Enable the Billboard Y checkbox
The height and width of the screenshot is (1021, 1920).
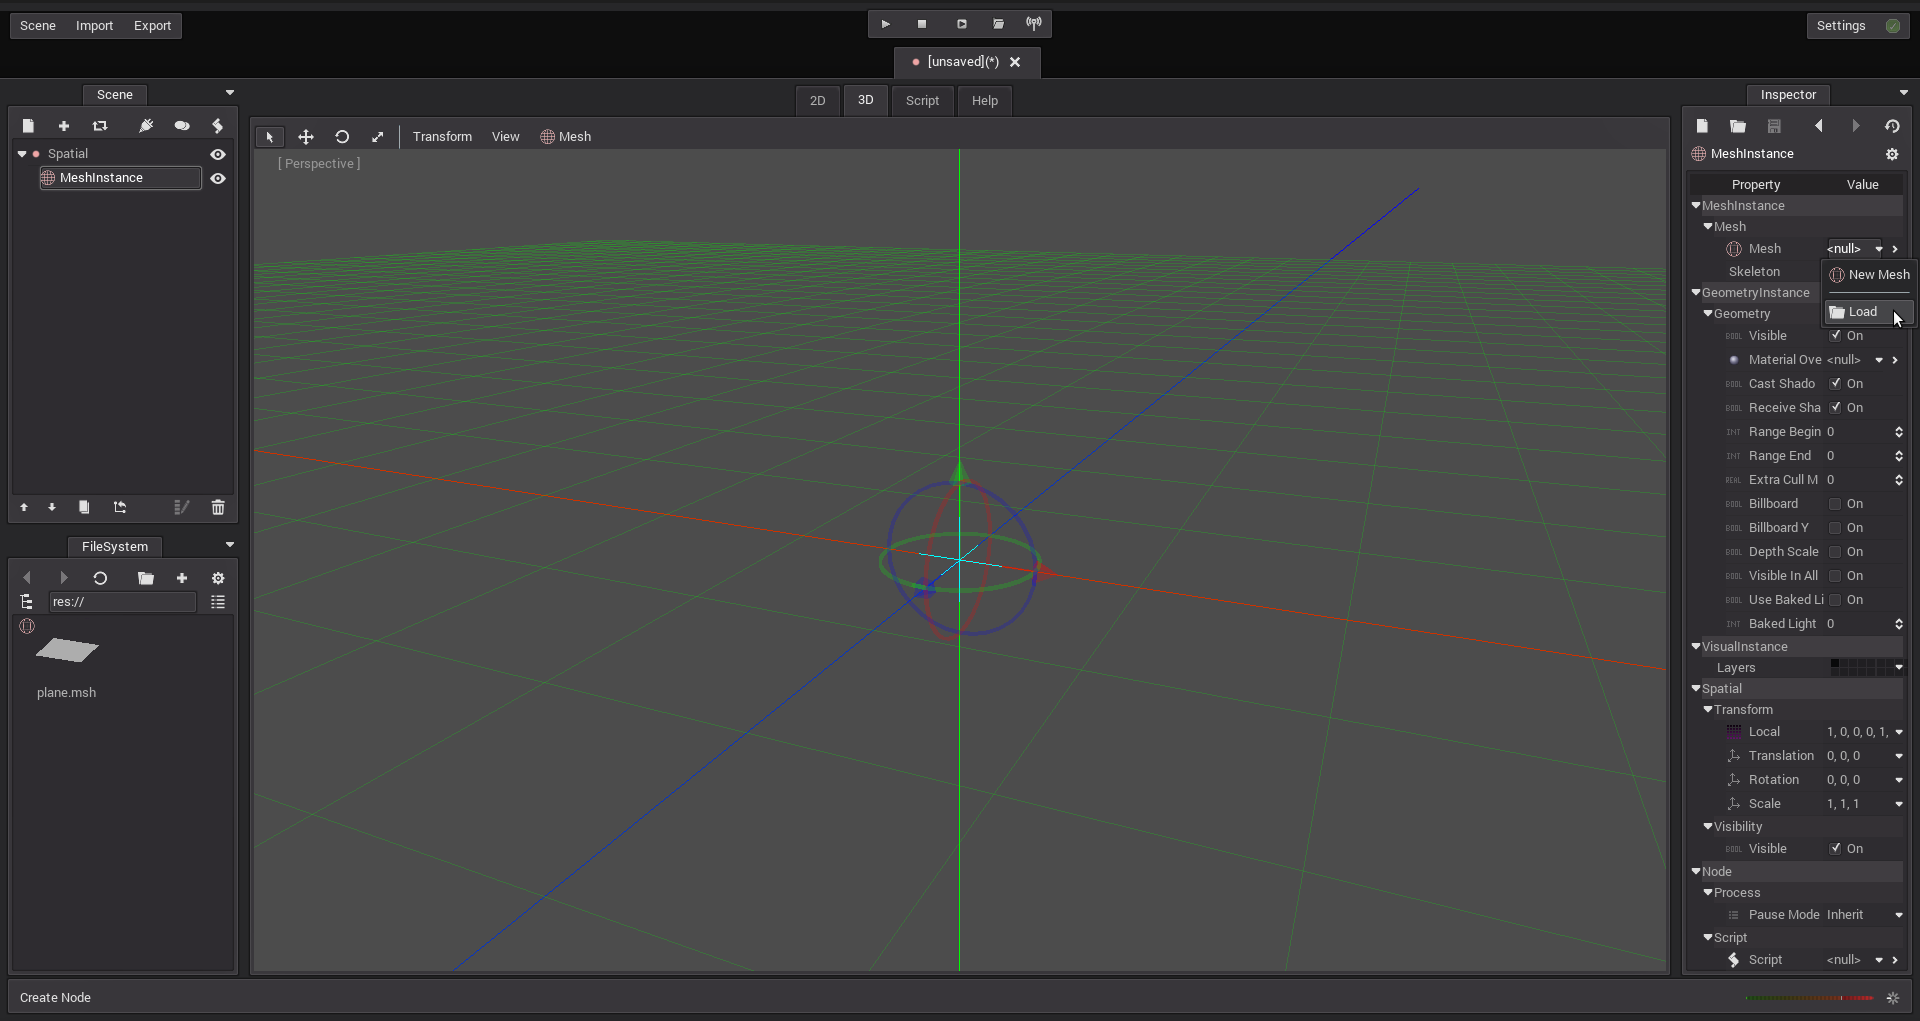1835,528
